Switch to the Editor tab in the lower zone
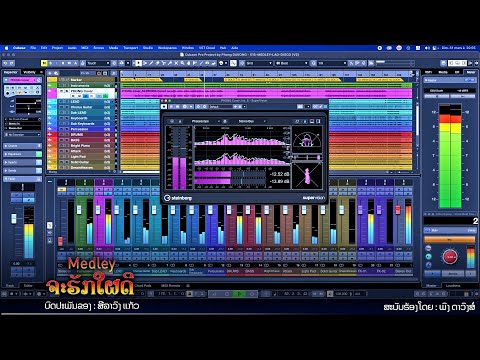The image size is (480, 360). 28,286
